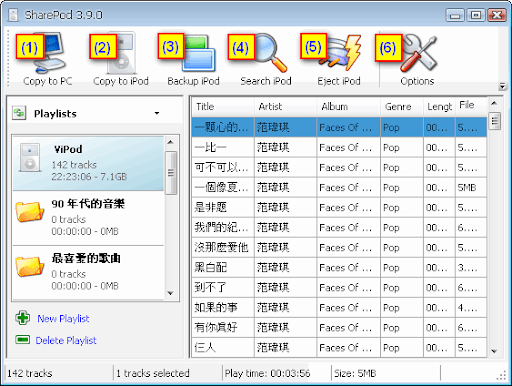
Task: Click the 最喜愛的歌曲 folder icon
Action: click(29, 266)
